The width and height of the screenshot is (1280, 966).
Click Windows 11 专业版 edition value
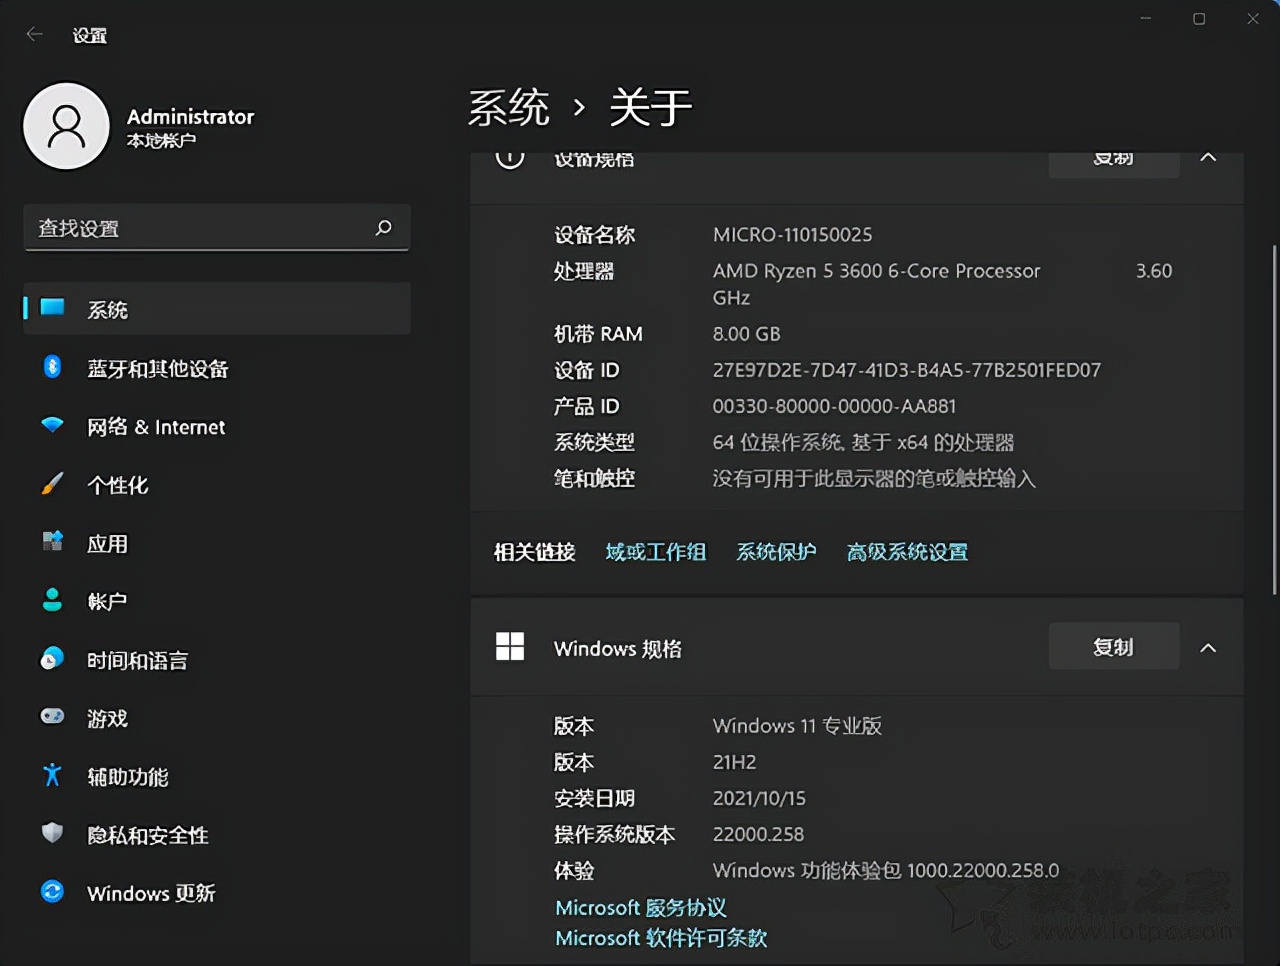(x=797, y=726)
